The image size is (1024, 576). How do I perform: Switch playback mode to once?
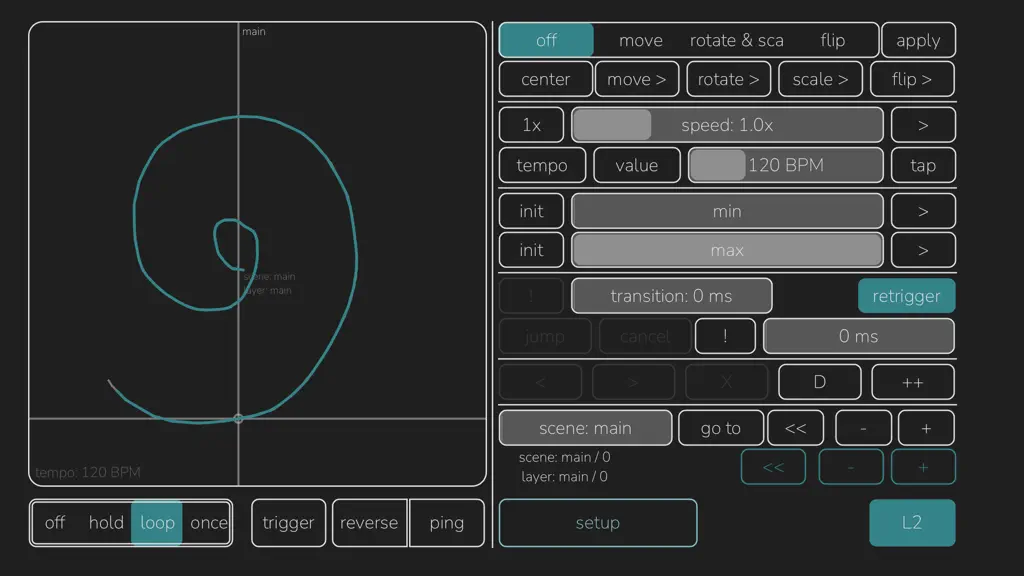click(208, 522)
